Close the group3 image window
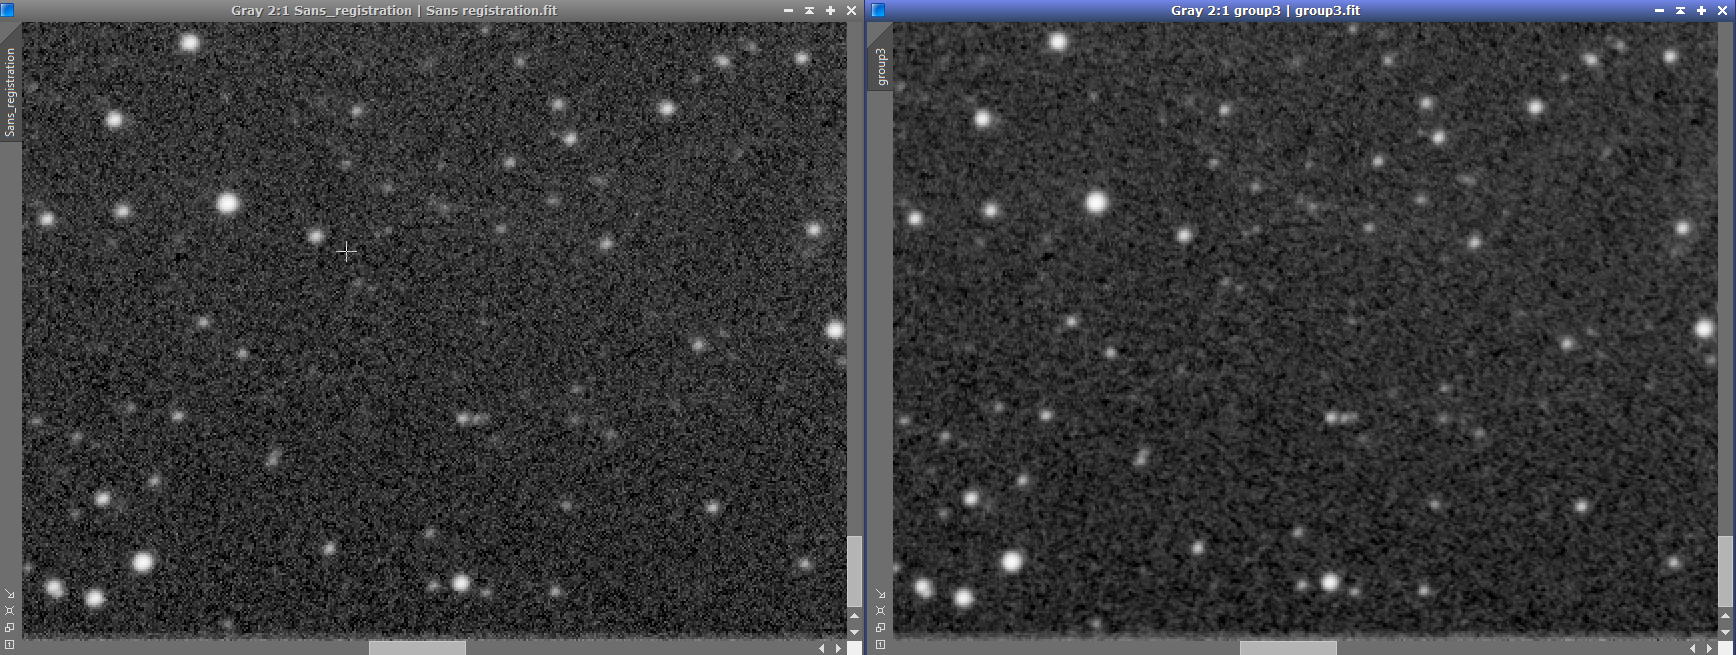The height and width of the screenshot is (655, 1736). tap(1722, 10)
